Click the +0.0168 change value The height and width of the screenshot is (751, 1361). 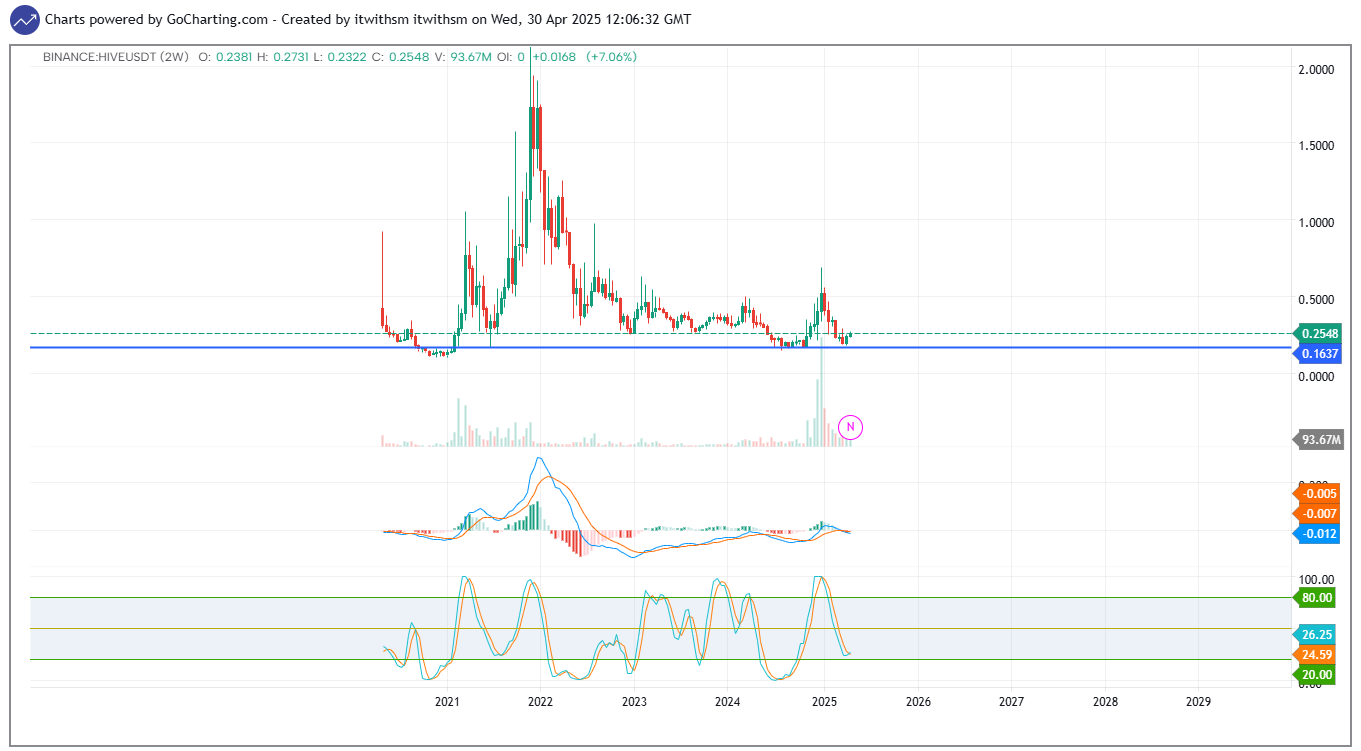pyautogui.click(x=555, y=57)
